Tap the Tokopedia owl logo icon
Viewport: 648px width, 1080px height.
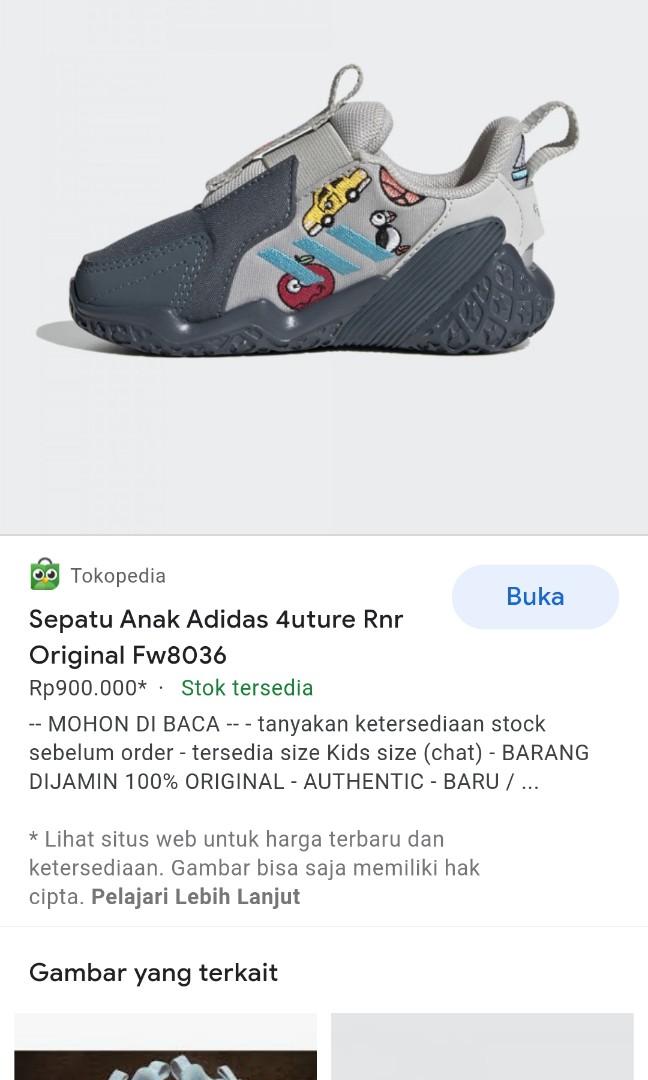pos(45,574)
